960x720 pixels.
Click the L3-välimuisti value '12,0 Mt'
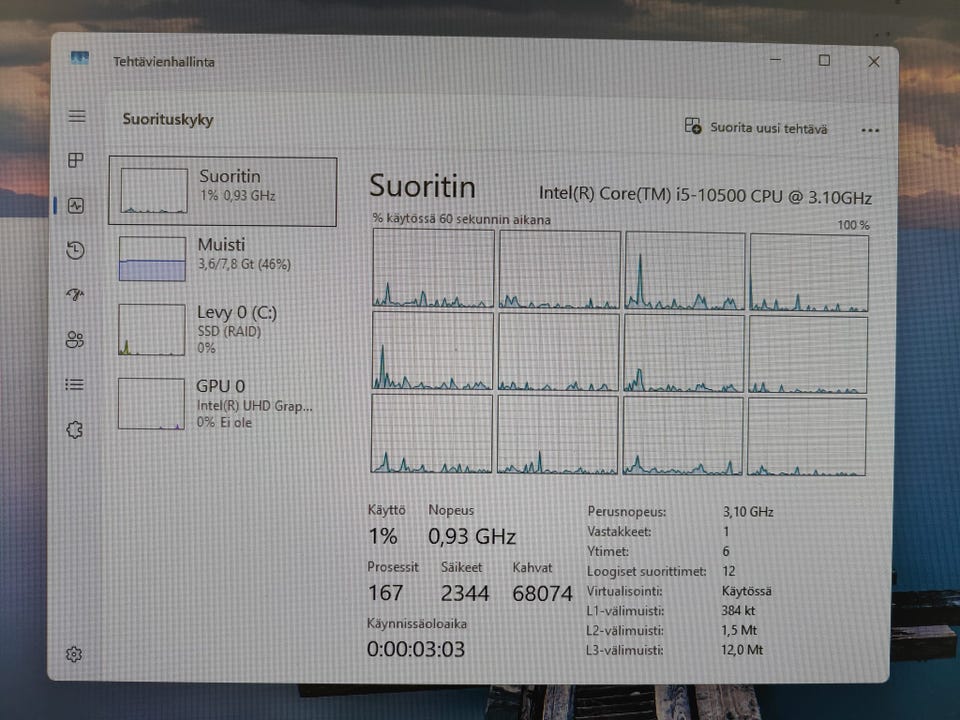click(x=742, y=650)
